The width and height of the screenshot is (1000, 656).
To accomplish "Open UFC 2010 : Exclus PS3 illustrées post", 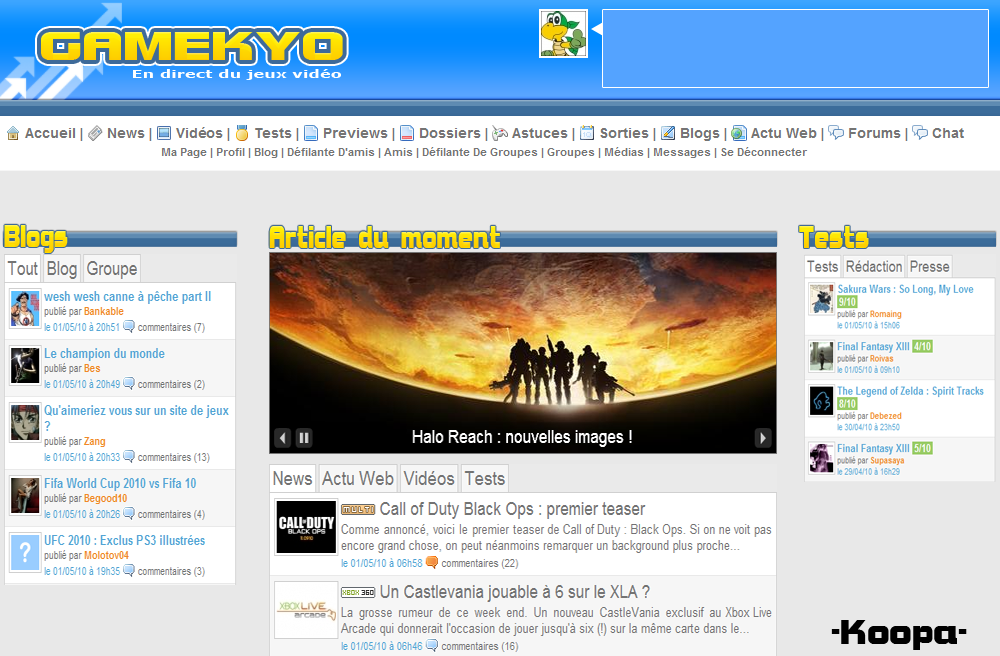I will click(124, 541).
